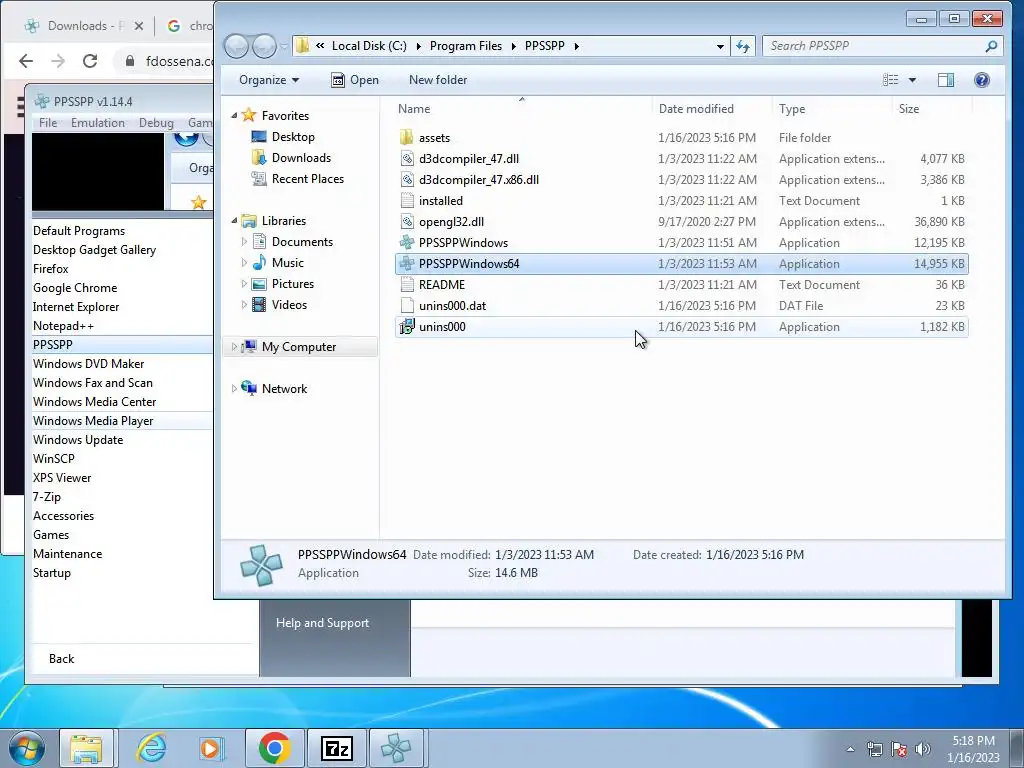Open recent pages dropdown near nav arrows
Screen dimensions: 1024x768
[x=284, y=46]
